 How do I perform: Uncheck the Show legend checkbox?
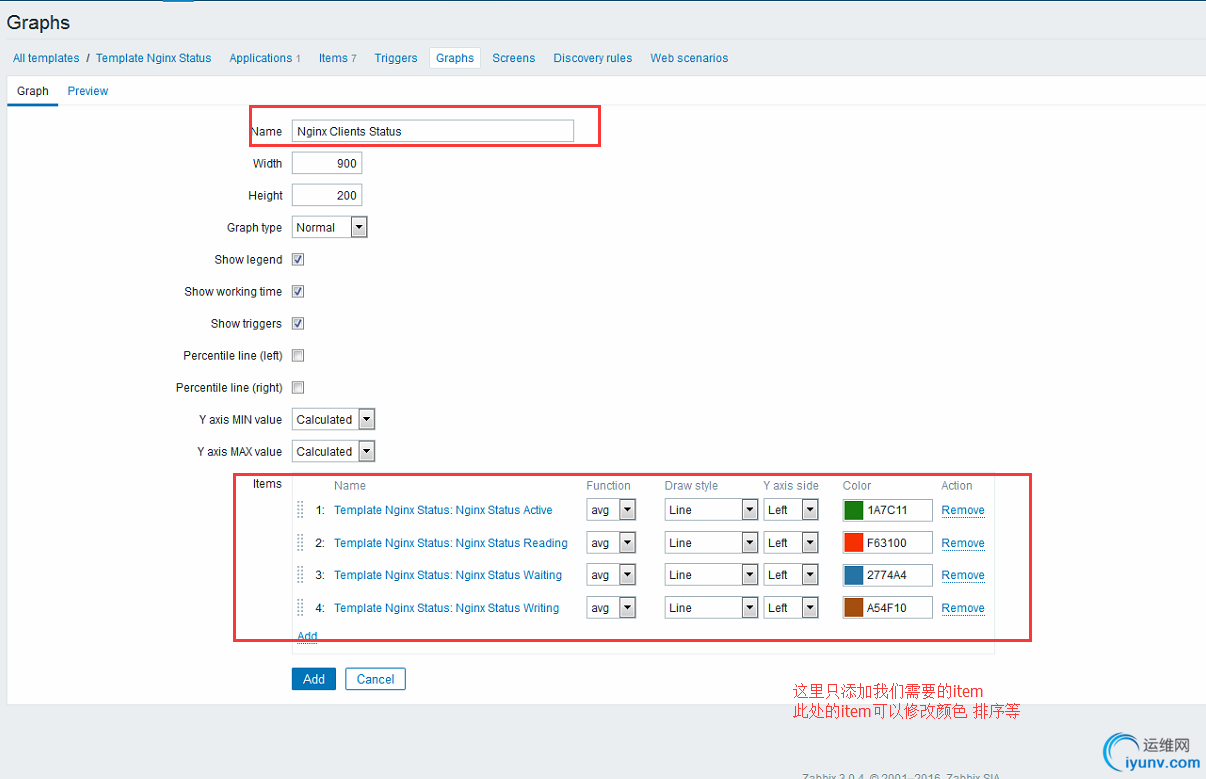pos(298,260)
